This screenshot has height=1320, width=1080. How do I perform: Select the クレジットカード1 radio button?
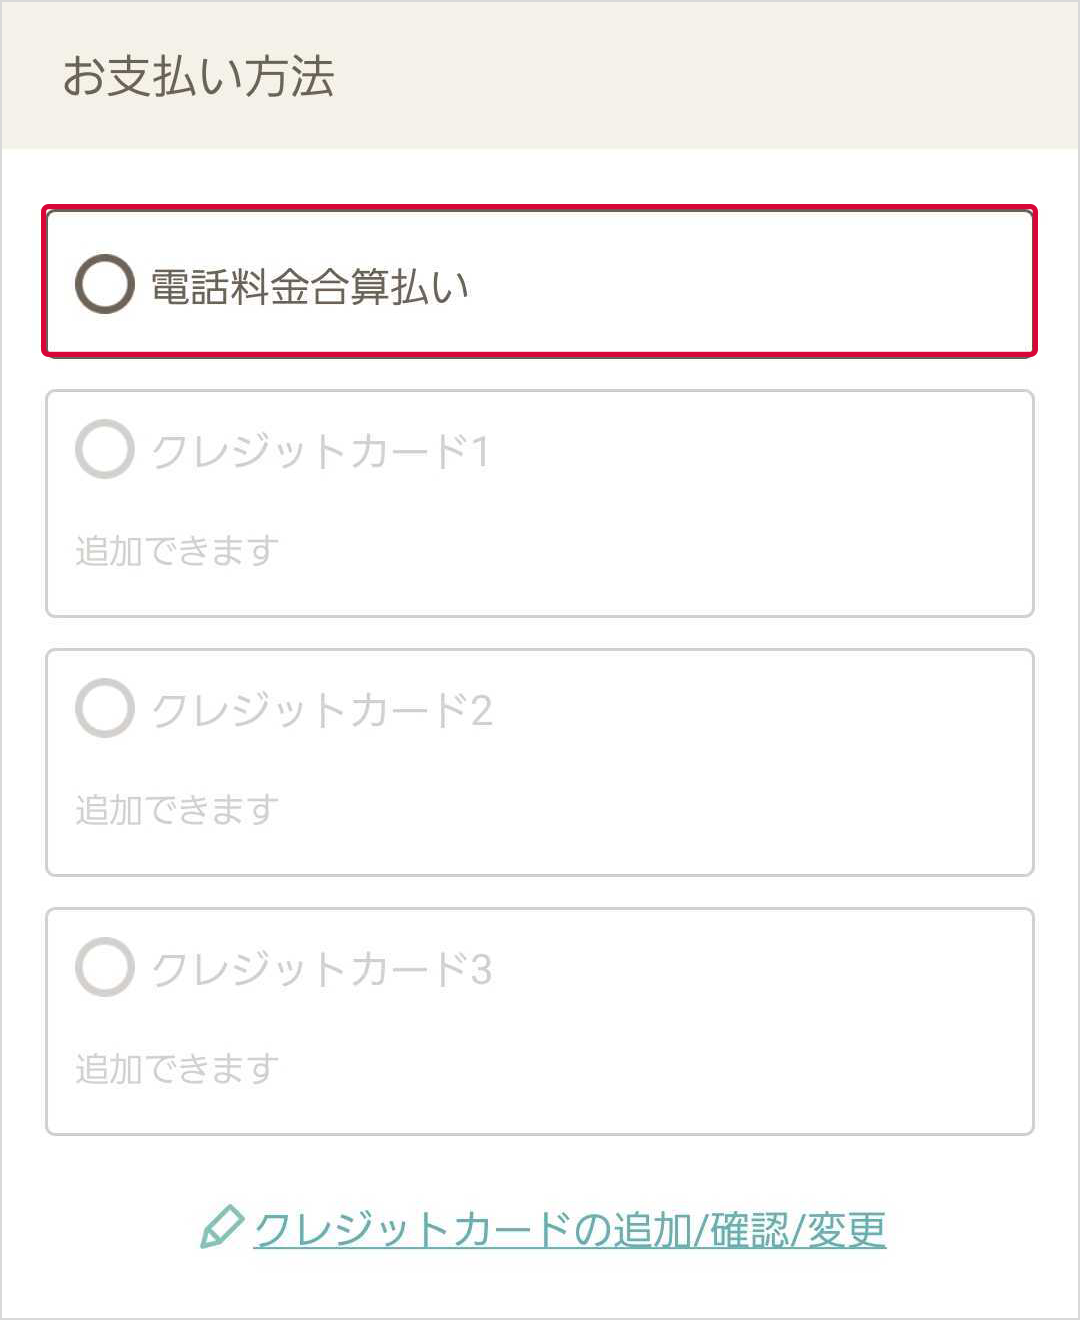(x=105, y=450)
